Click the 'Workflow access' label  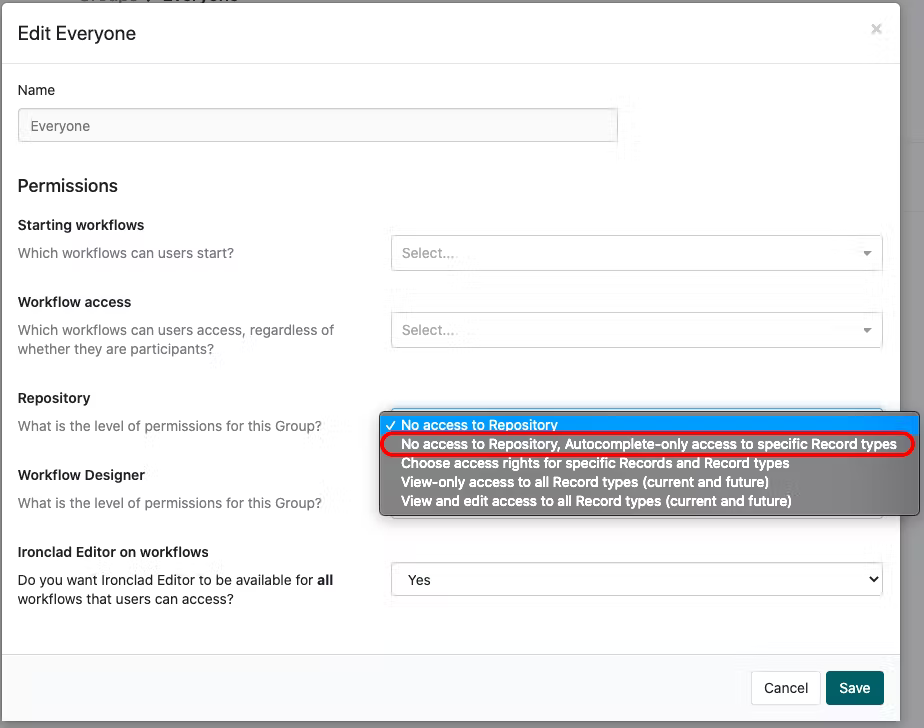74,302
